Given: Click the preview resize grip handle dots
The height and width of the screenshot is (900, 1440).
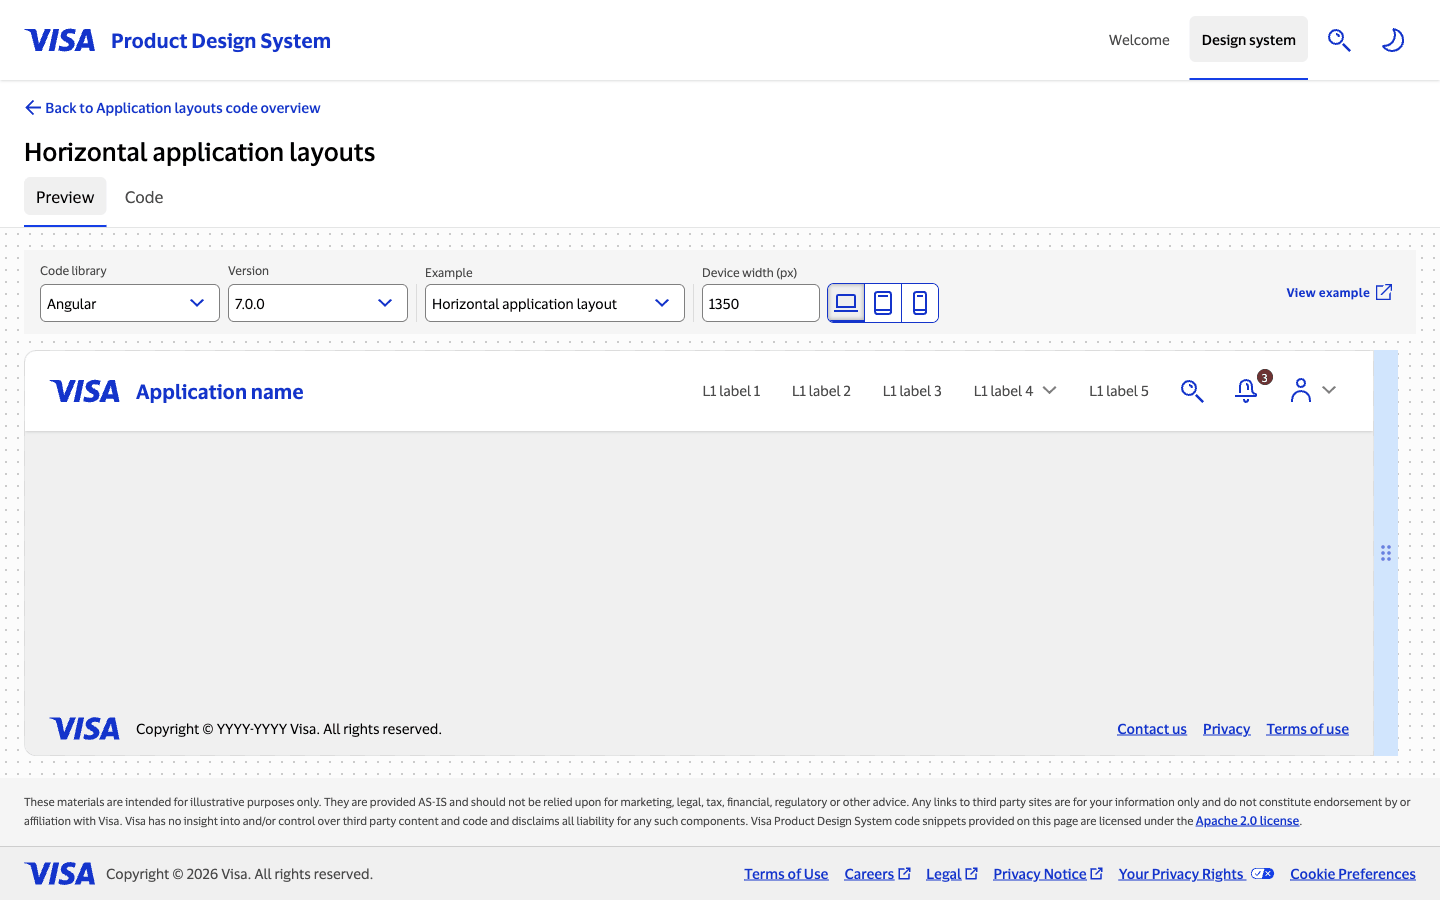Looking at the screenshot, I should point(1386,553).
